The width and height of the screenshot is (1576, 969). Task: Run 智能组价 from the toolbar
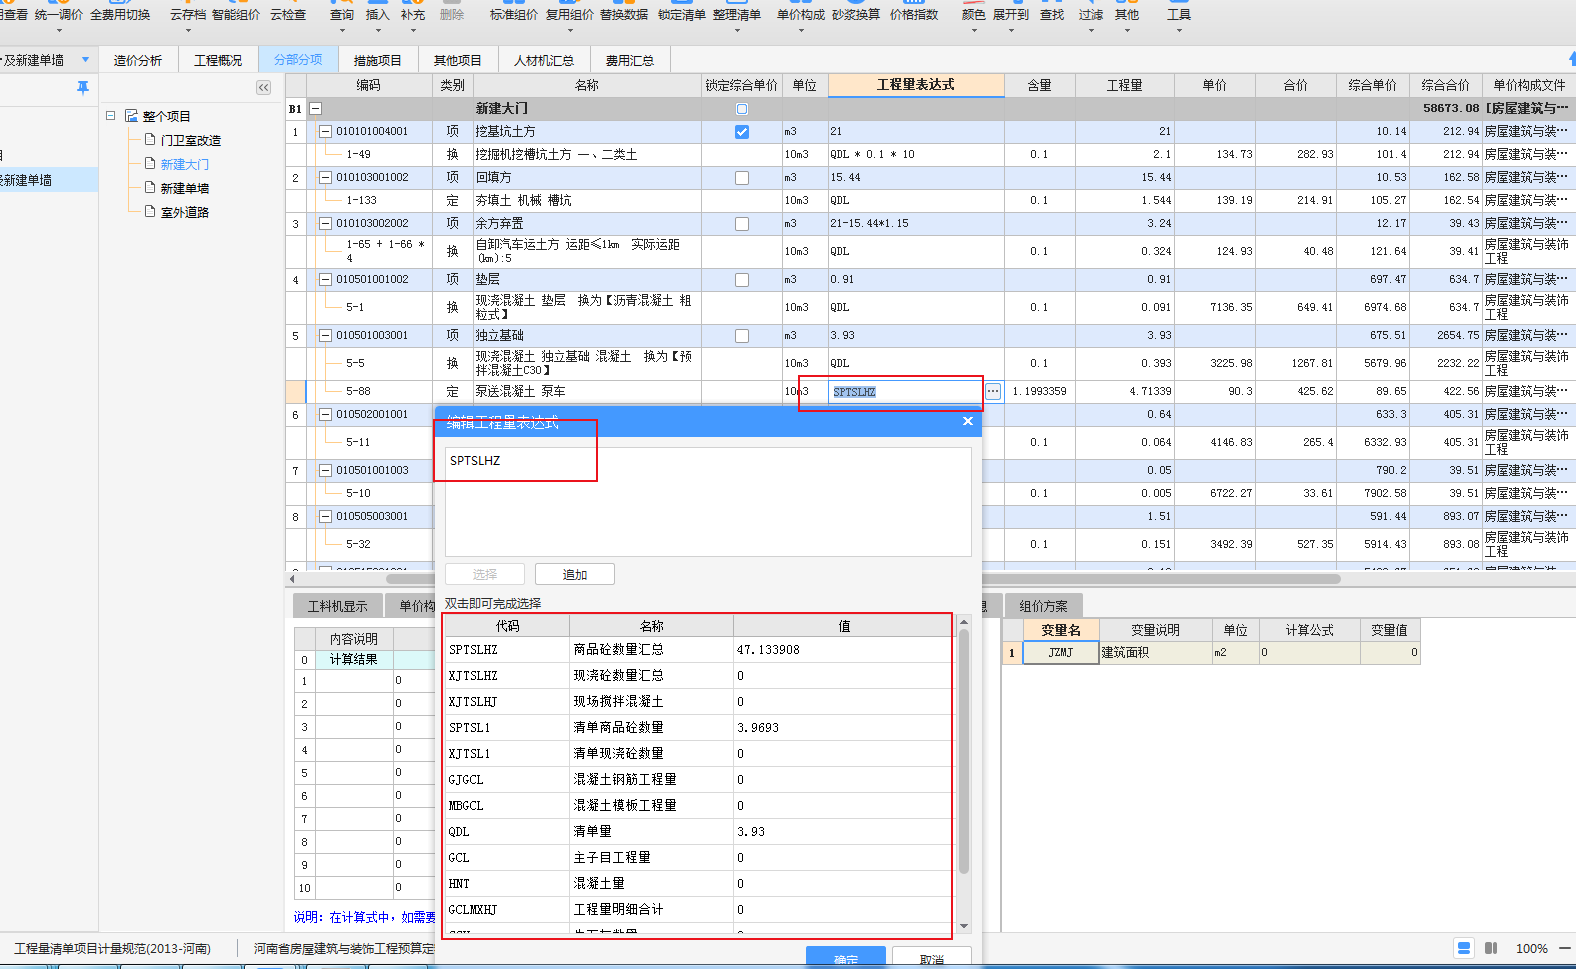tap(236, 15)
